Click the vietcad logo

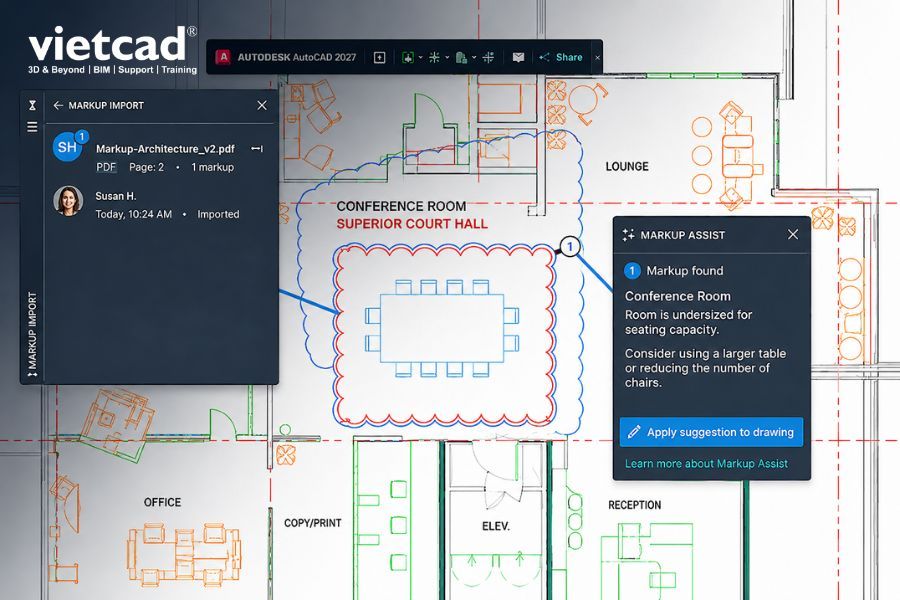(x=112, y=50)
